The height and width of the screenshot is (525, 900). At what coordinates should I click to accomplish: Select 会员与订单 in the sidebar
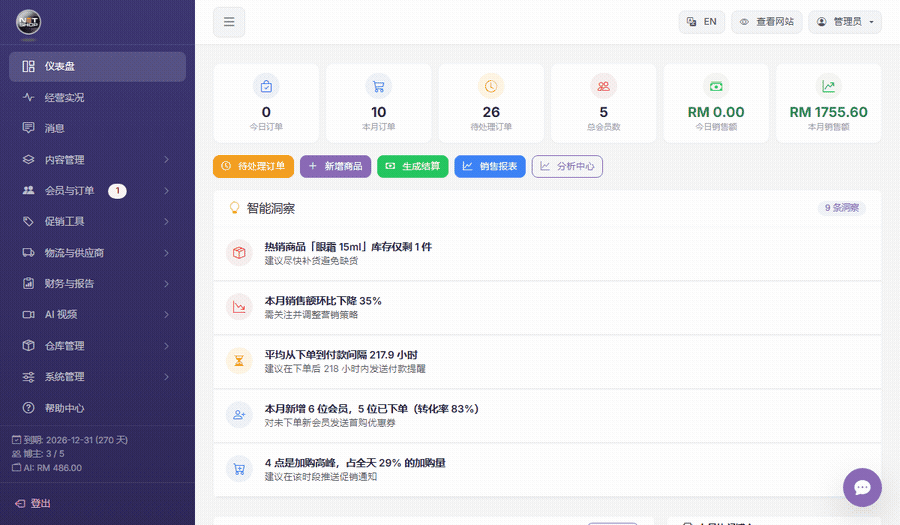pos(98,190)
